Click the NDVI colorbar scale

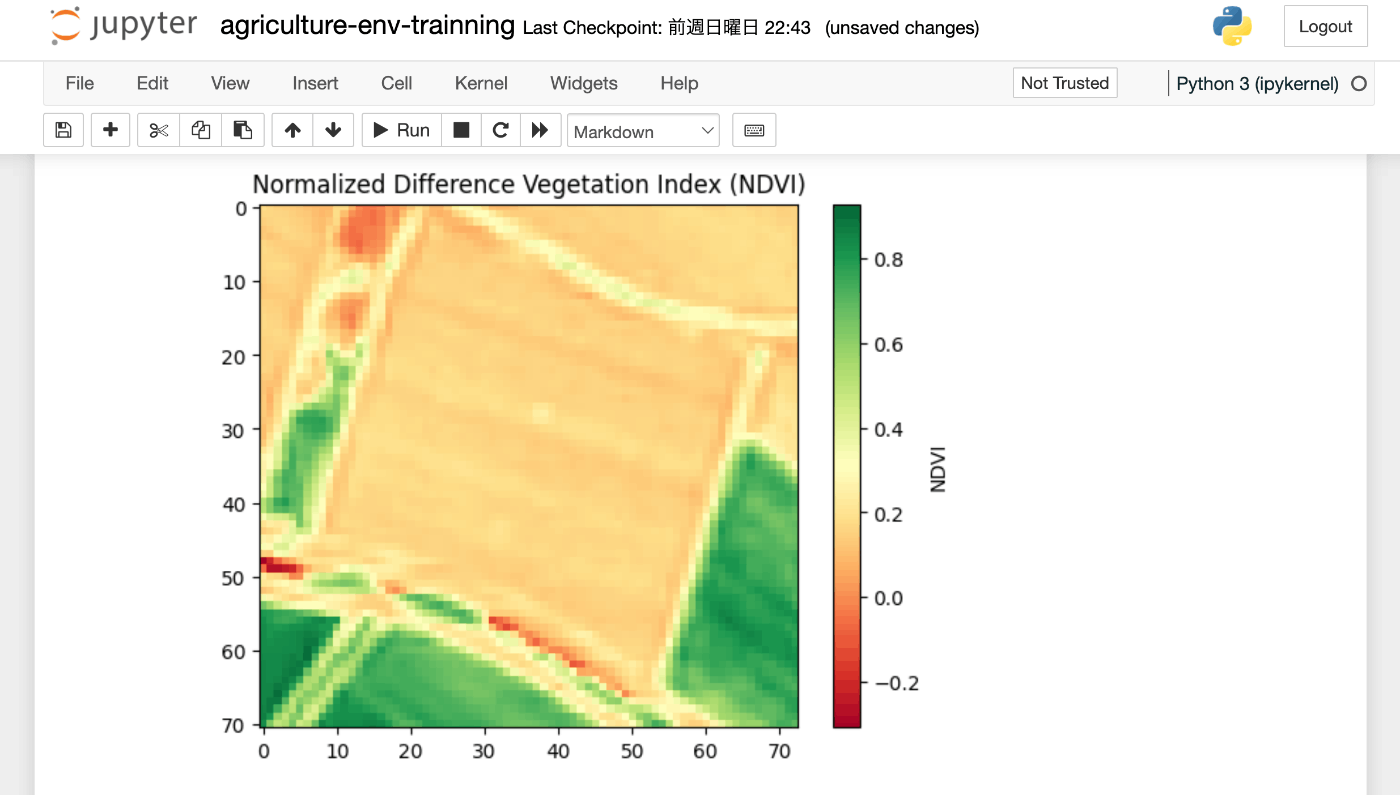[846, 465]
